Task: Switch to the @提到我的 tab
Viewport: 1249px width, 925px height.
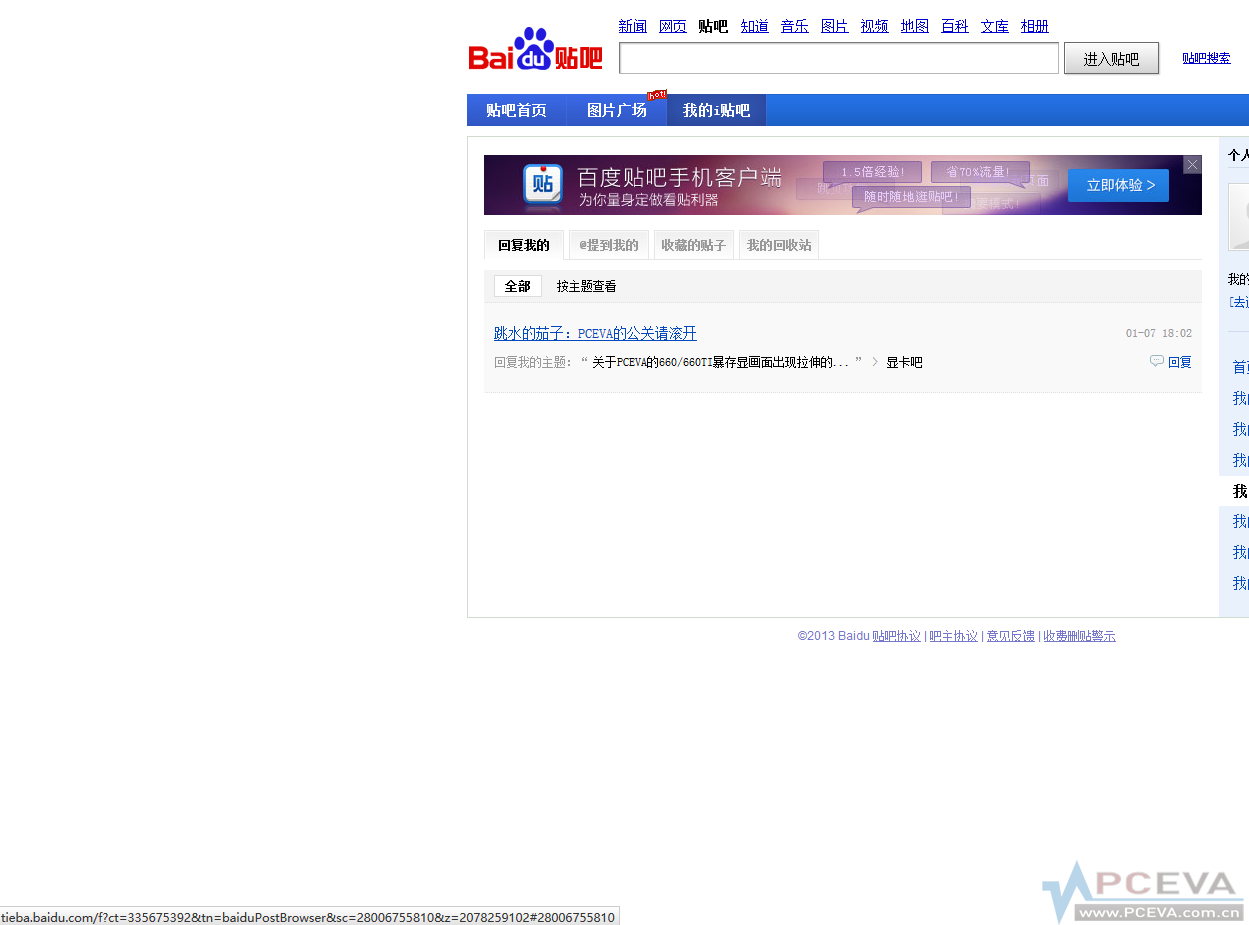Action: point(608,244)
